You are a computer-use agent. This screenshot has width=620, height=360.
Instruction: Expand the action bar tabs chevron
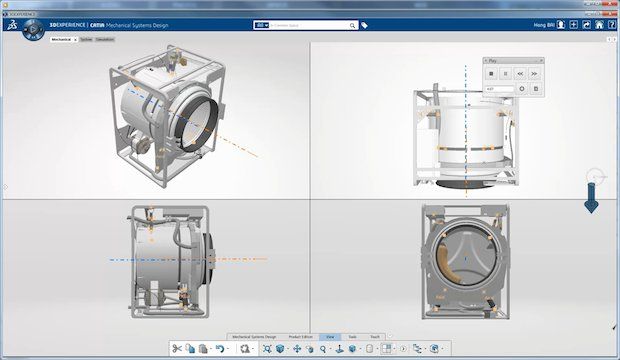[x=390, y=336]
